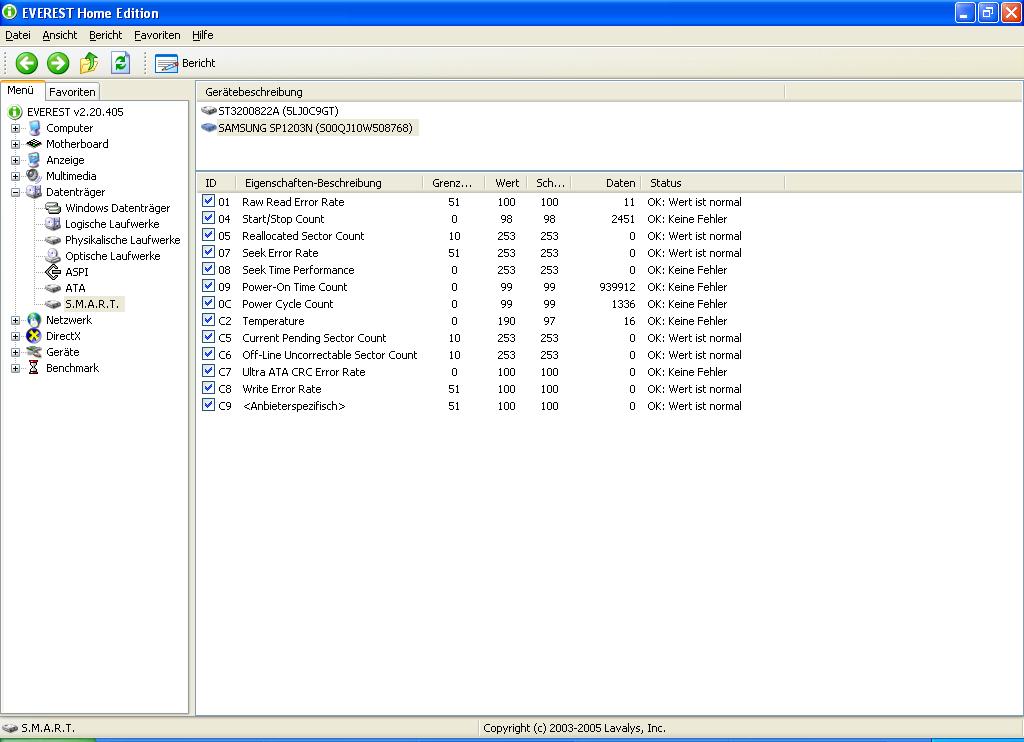Click the Gerätebeschreibung column header
Viewport: 1024px width, 742px height.
coord(490,92)
